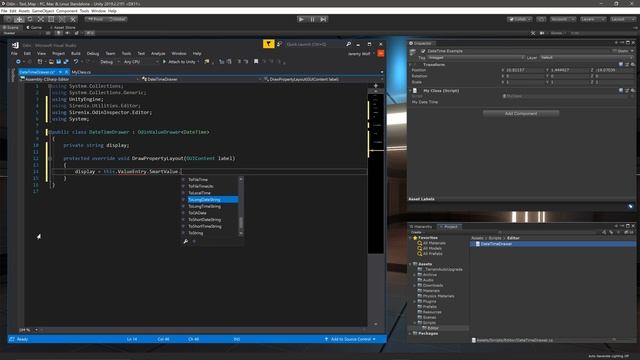Click the bookmark icon in Visual Studio toolbar

[256, 62]
